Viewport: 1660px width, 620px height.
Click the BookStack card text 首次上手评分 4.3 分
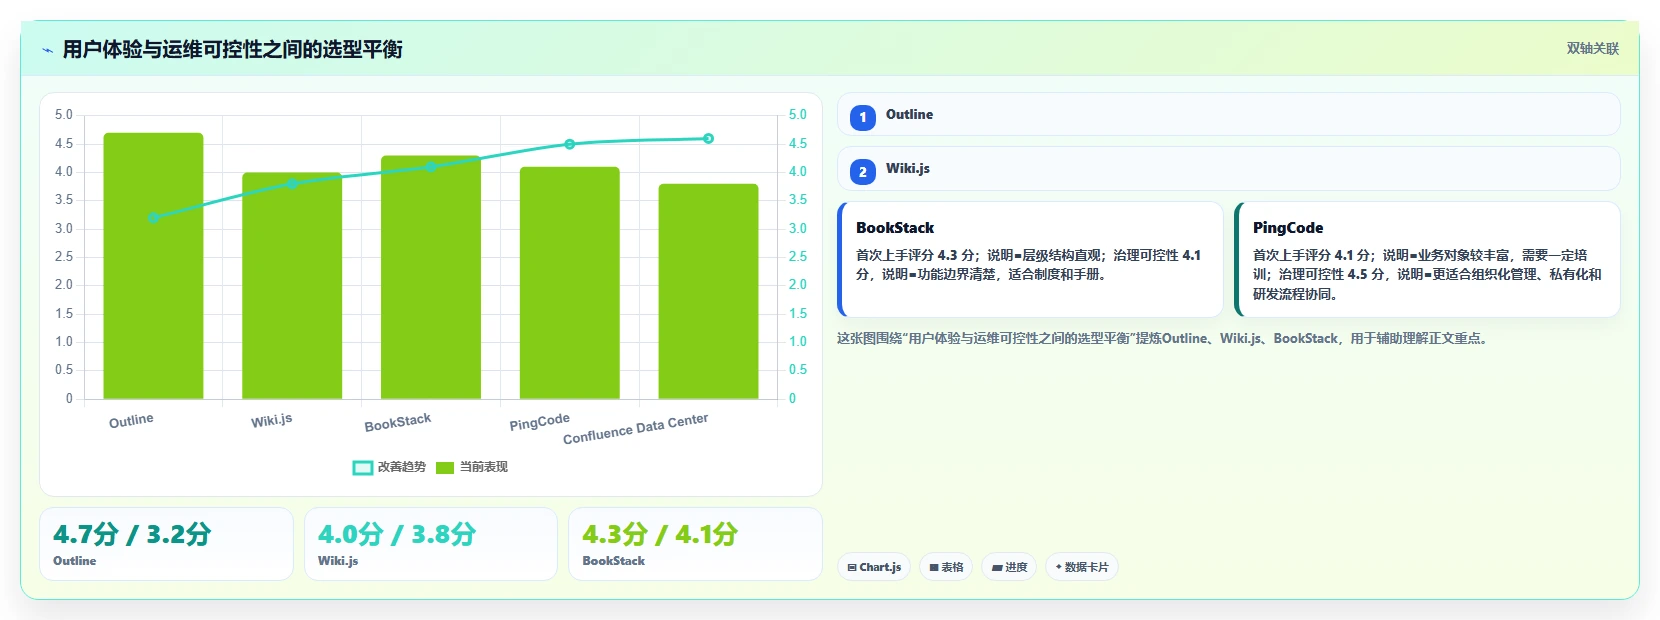916,255
